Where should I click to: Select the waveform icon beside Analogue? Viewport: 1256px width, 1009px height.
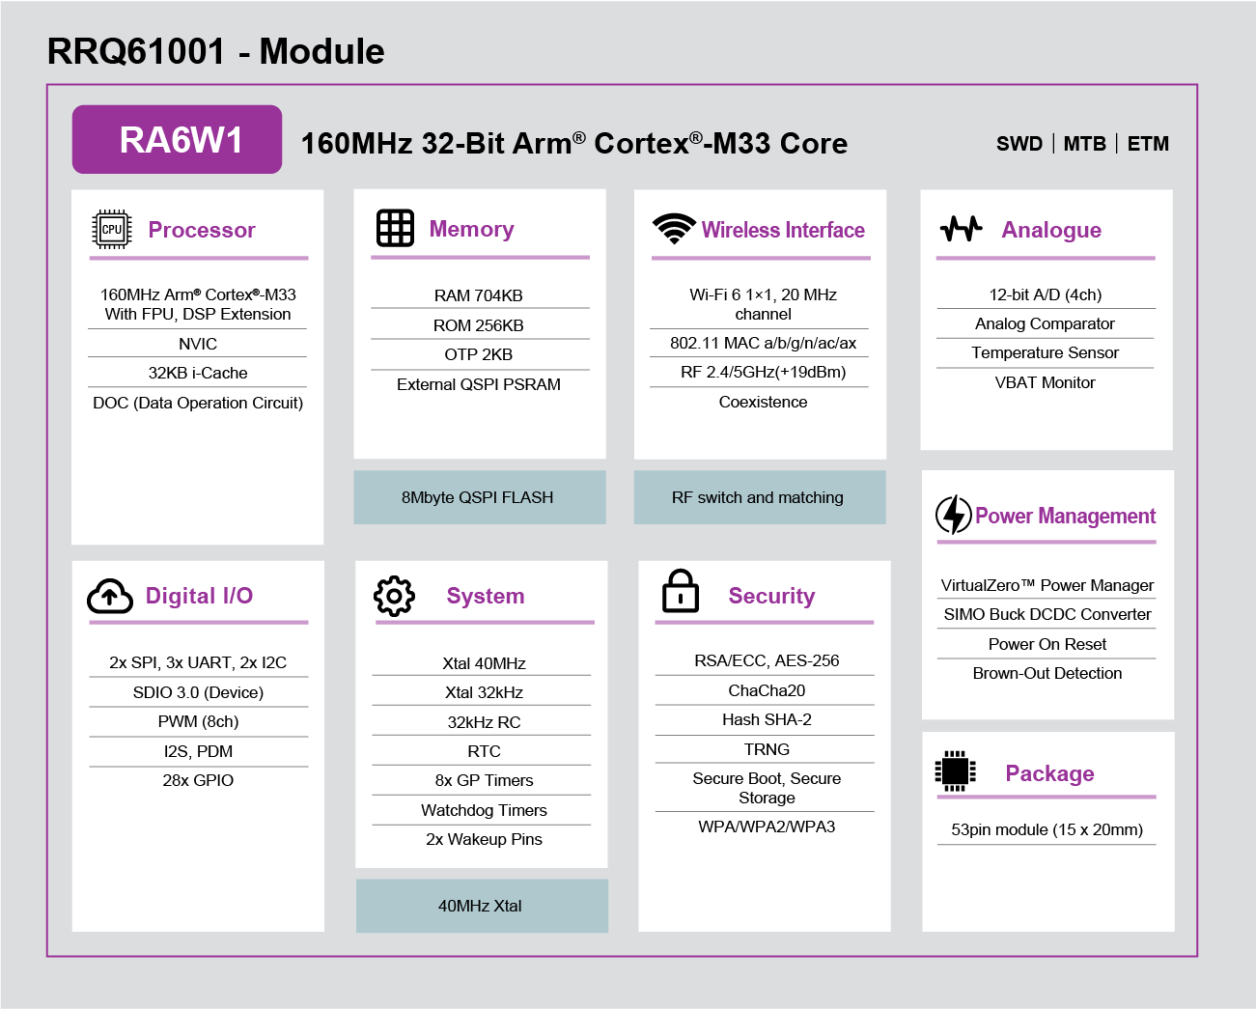pyautogui.click(x=960, y=228)
